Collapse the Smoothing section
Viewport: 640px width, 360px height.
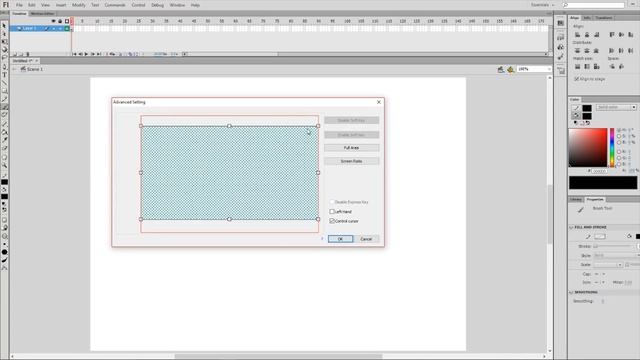coord(571,292)
